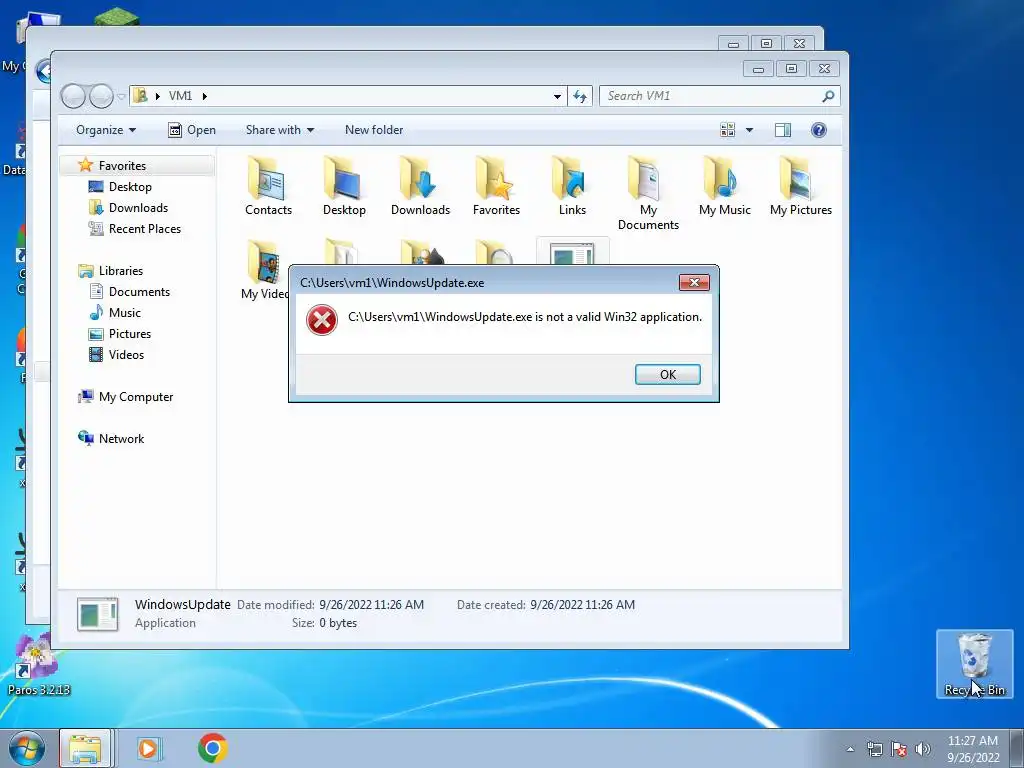Click the search magnifier icon
The image size is (1024, 768).
pos(828,96)
